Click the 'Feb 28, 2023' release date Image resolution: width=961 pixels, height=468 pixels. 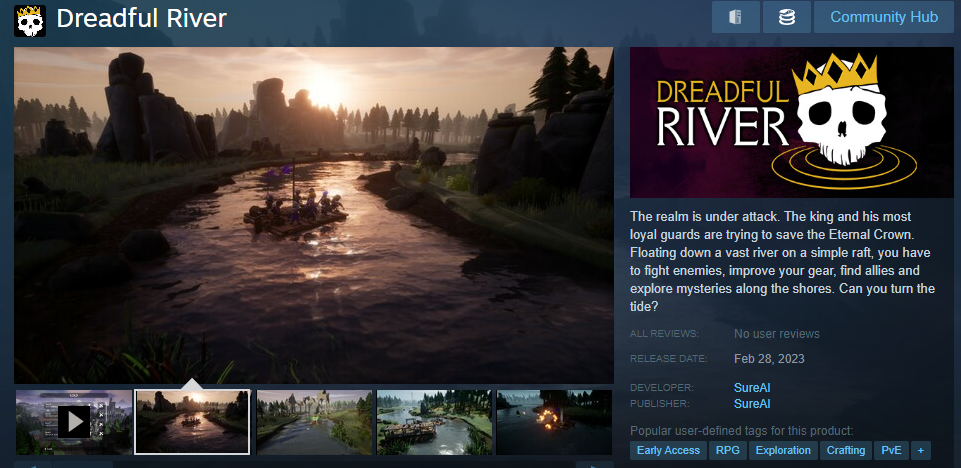click(x=769, y=358)
